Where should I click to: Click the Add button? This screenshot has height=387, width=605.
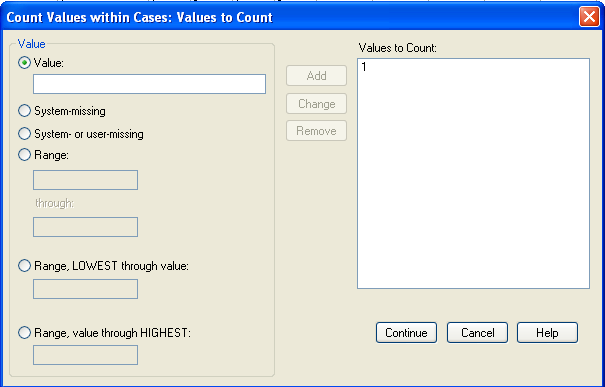[x=316, y=76]
